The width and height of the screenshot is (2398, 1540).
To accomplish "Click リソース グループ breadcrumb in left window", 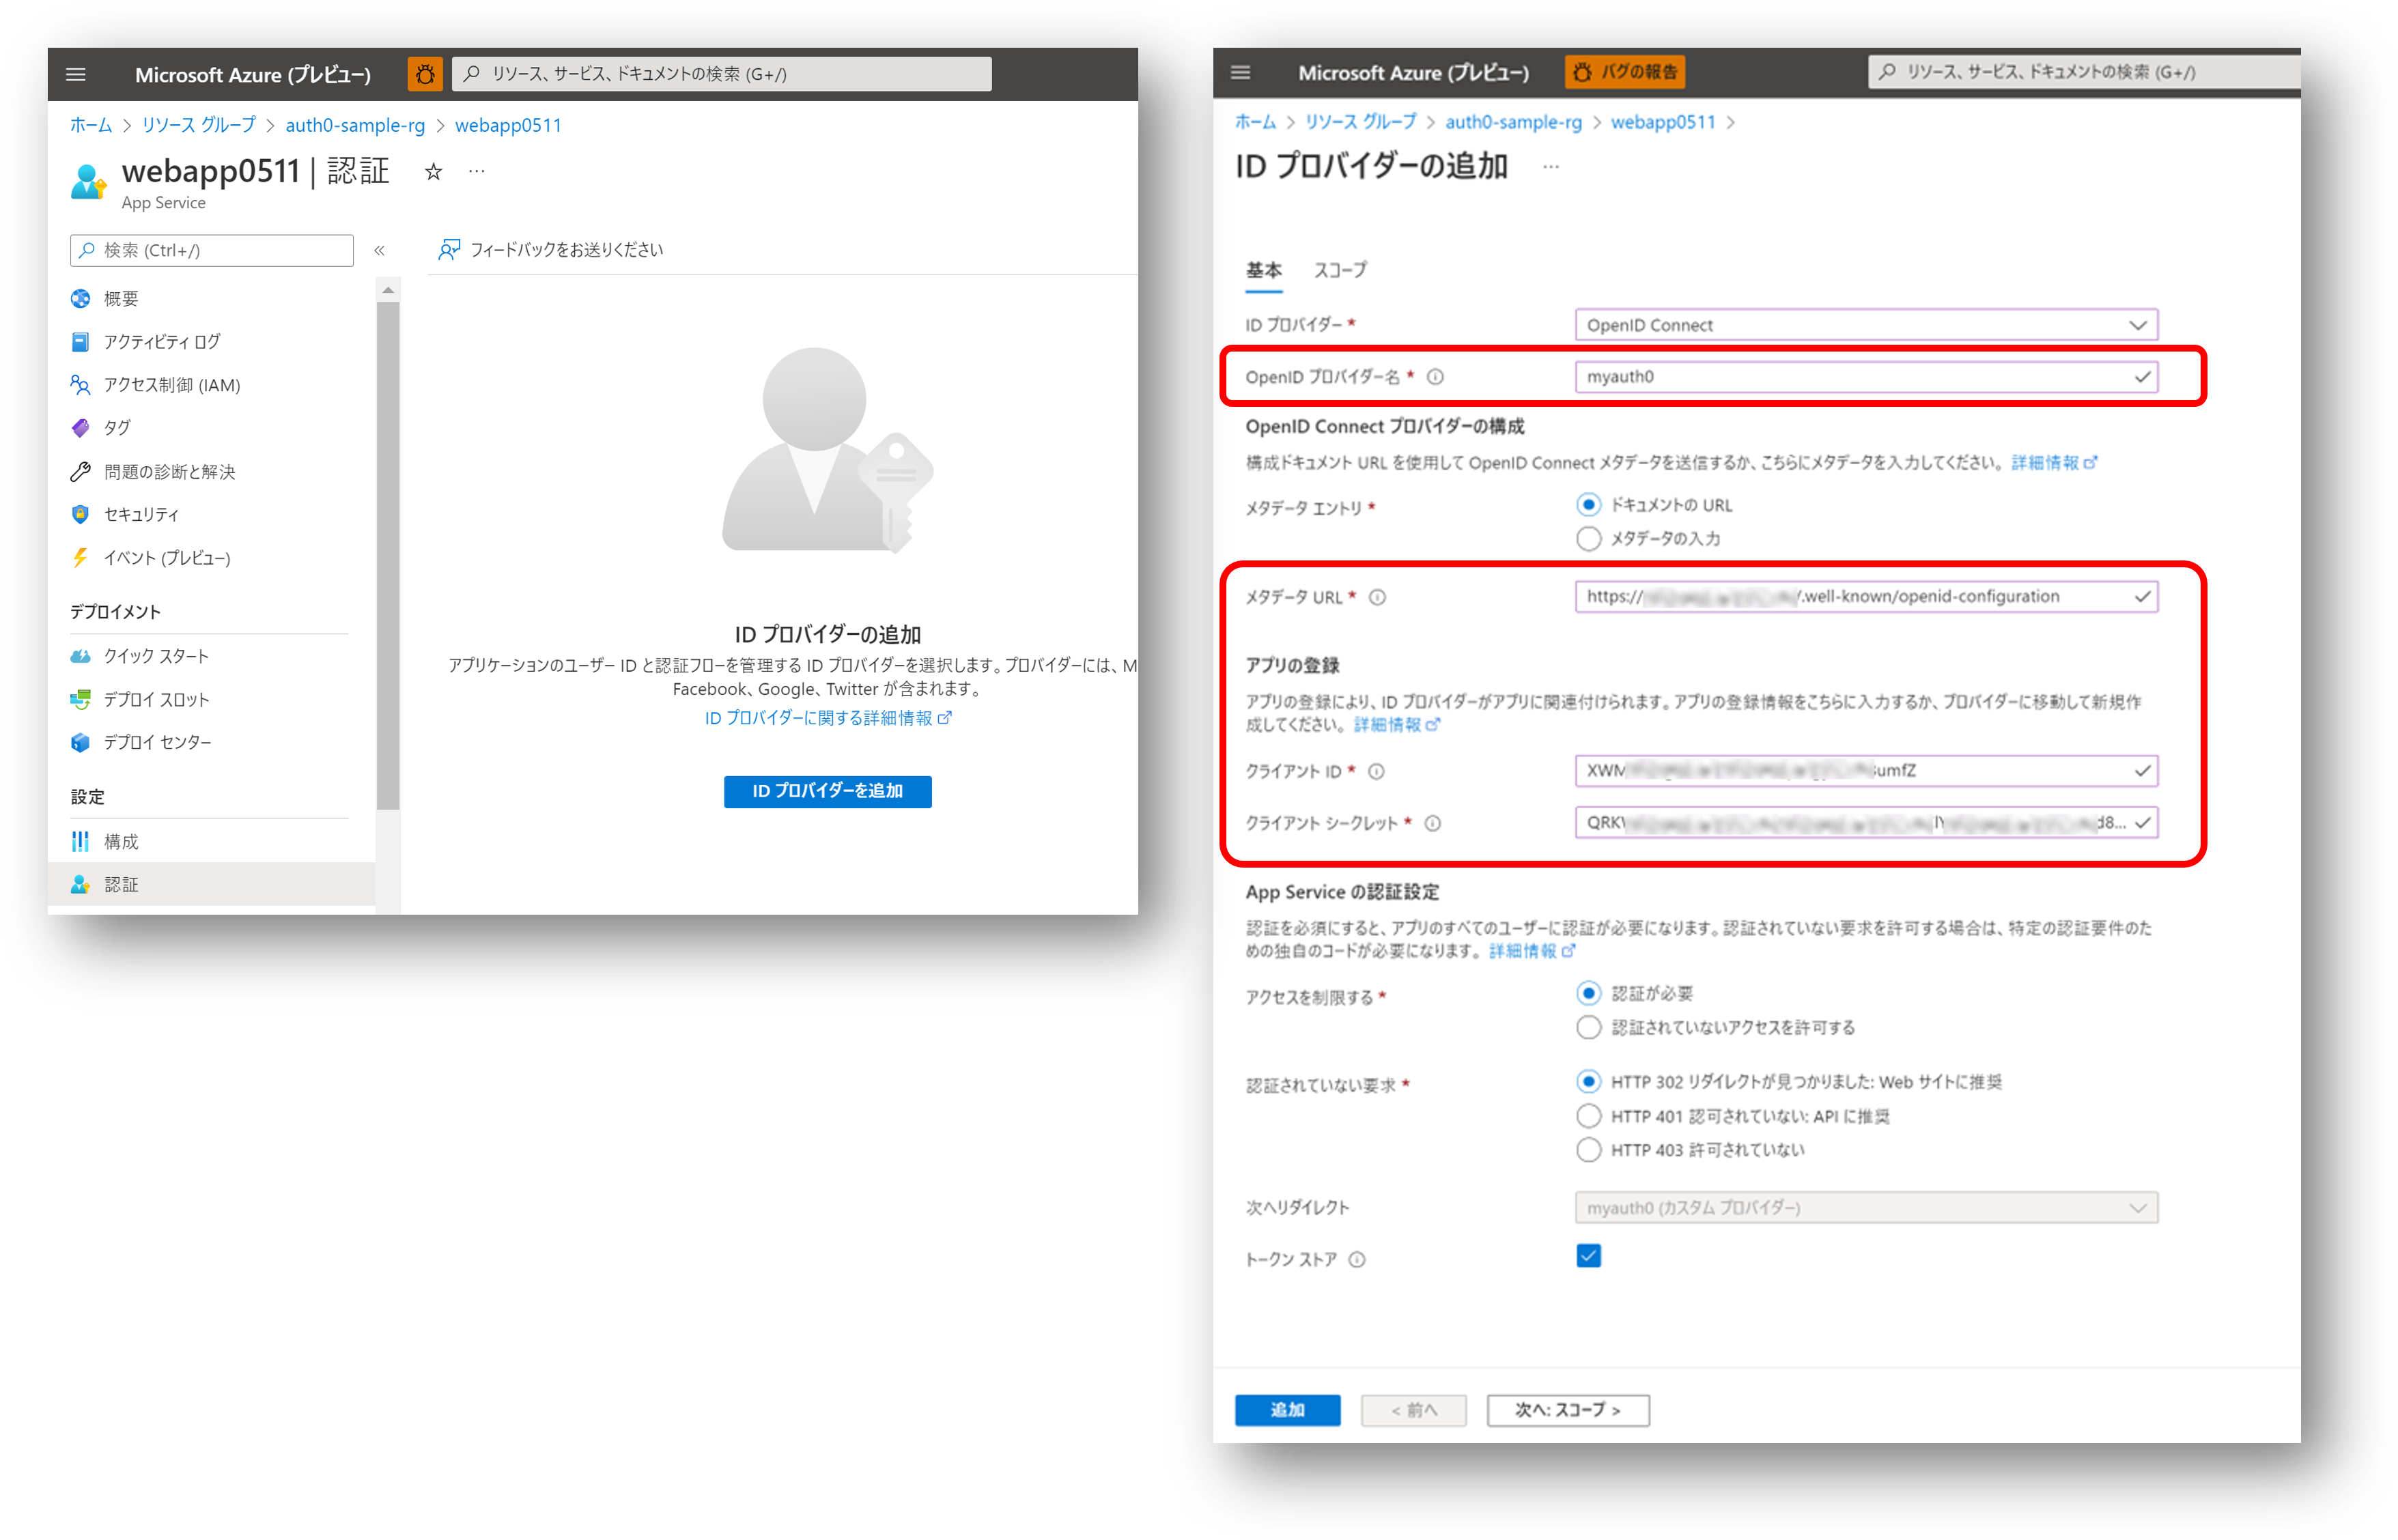I will pyautogui.click(x=199, y=125).
